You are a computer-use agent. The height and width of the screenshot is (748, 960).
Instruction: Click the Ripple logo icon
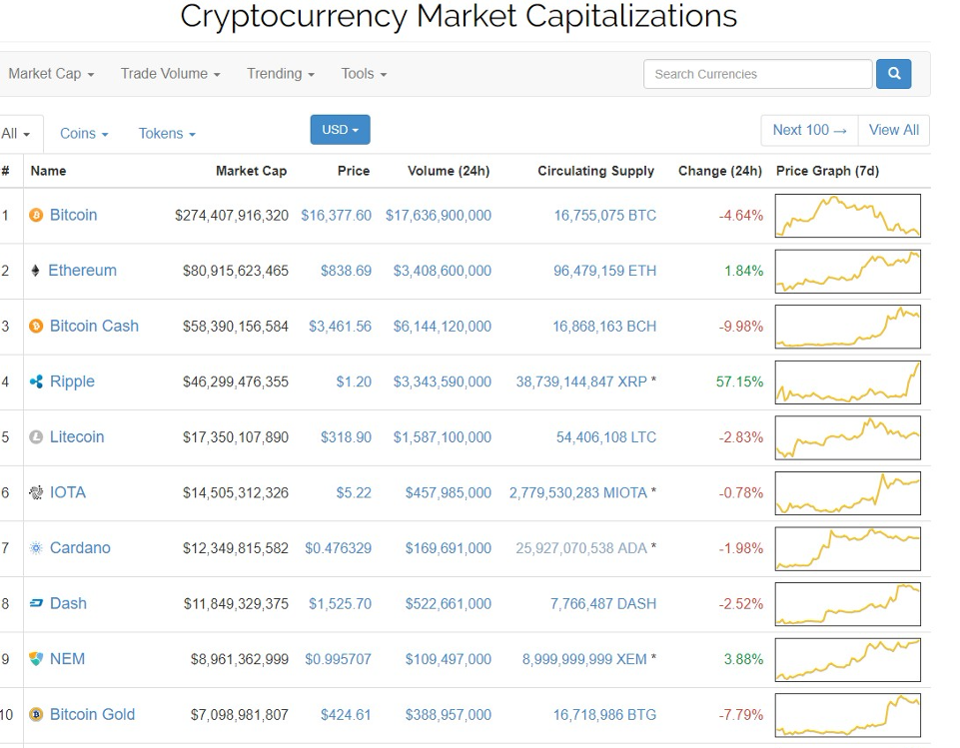pyautogui.click(x=37, y=382)
